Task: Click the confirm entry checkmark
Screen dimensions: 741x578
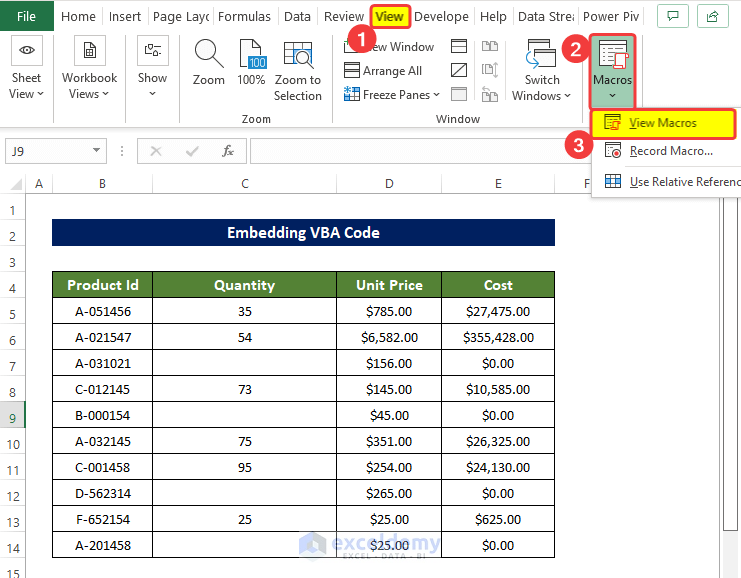Action: (x=192, y=151)
